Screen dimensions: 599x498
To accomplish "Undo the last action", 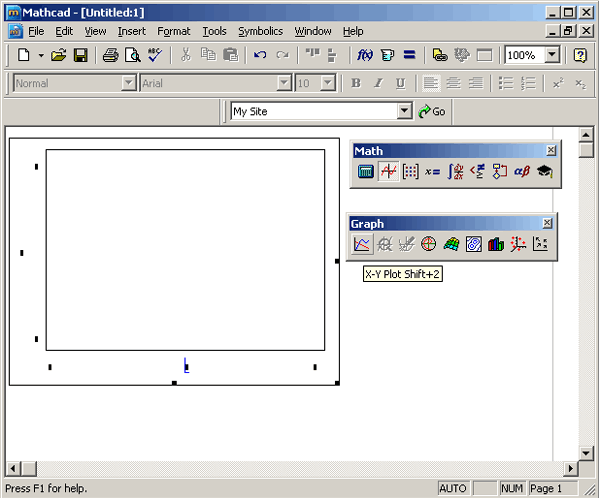I will [260, 55].
